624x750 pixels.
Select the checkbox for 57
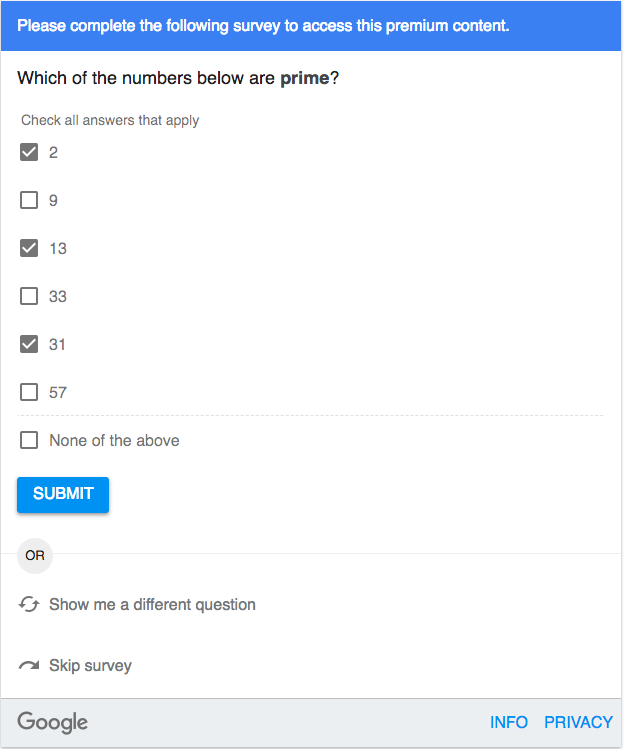(29, 392)
